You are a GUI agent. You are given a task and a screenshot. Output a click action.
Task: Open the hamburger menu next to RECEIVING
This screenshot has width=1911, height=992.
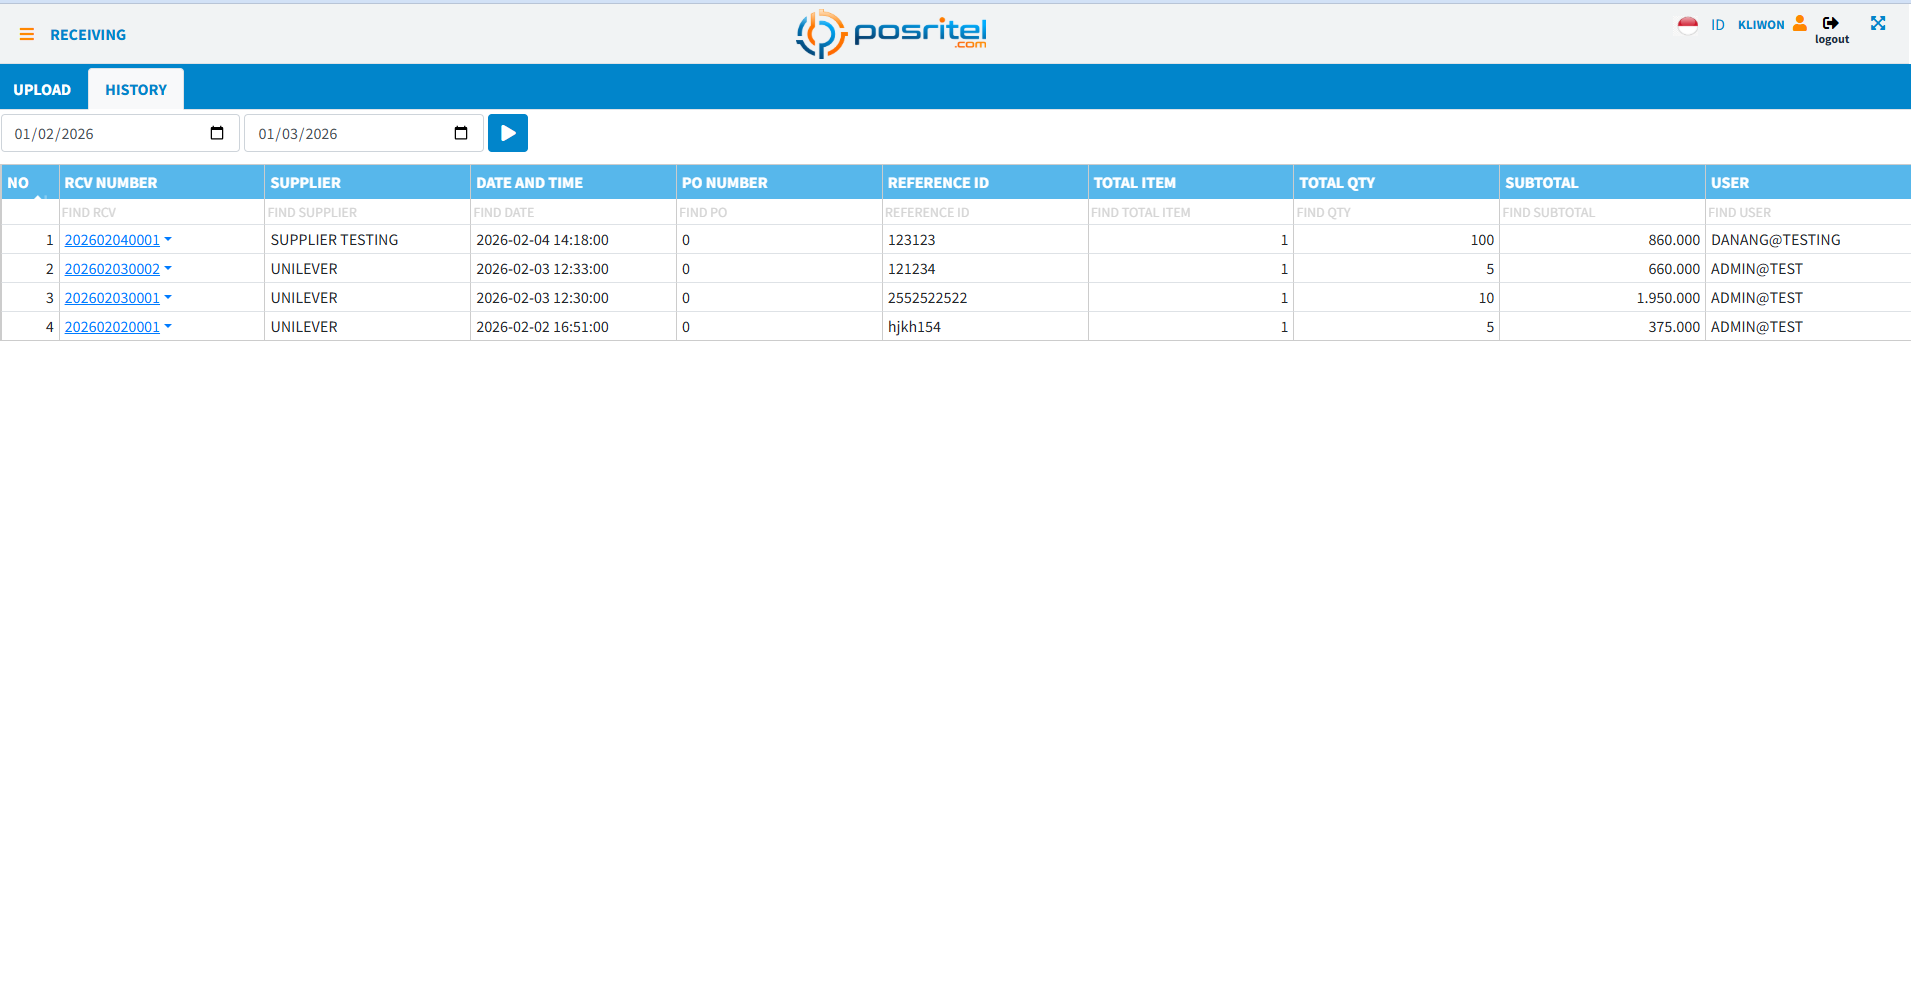coord(27,35)
